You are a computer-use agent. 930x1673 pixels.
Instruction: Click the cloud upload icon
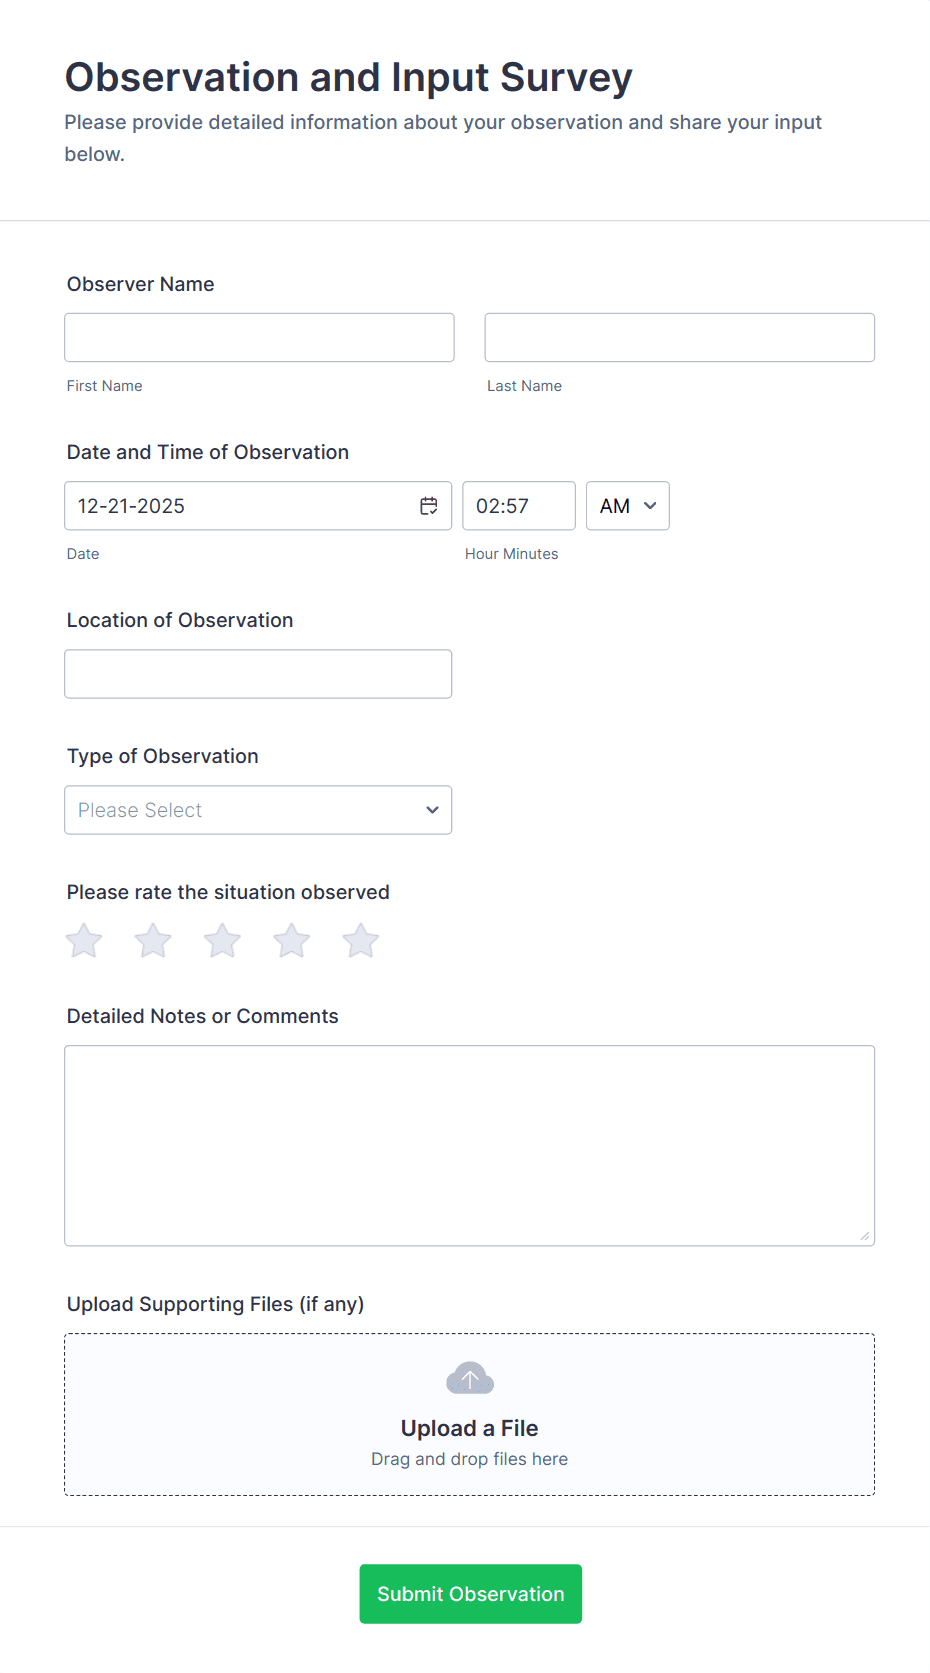click(470, 1379)
